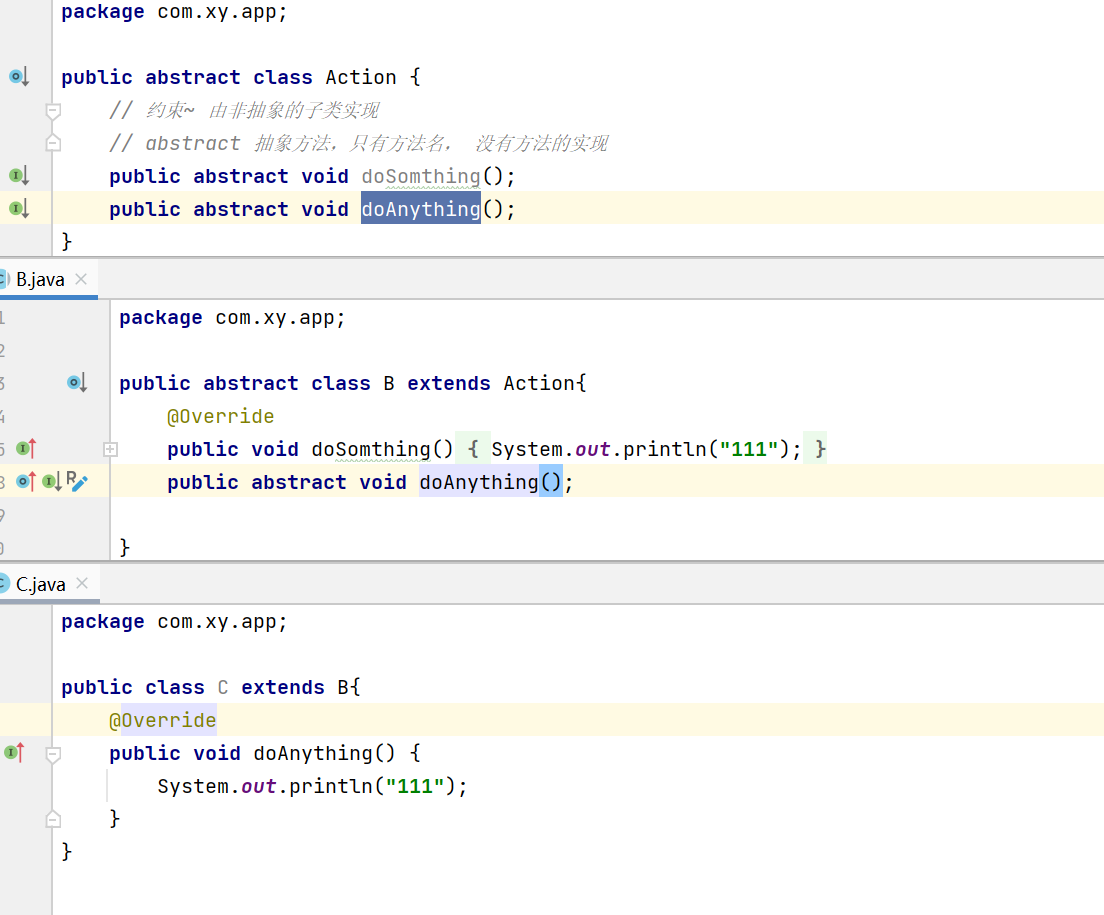Select the B.java editor tab
Screen dimensions: 1104x915
coord(40,279)
